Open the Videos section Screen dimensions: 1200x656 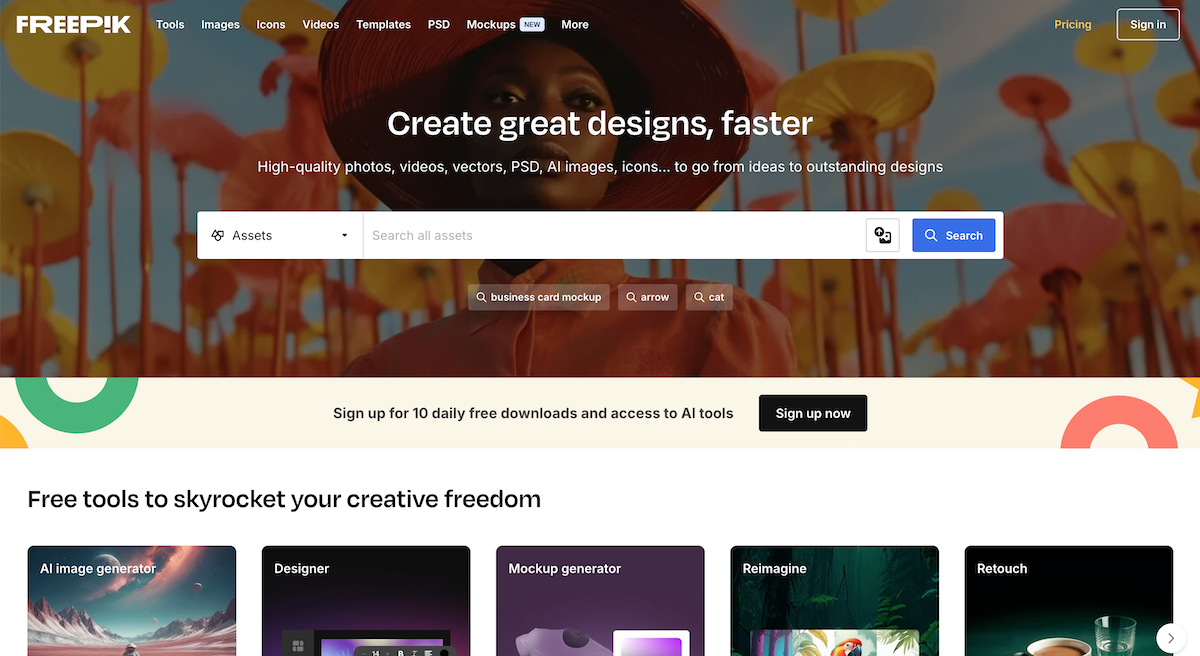coord(321,24)
